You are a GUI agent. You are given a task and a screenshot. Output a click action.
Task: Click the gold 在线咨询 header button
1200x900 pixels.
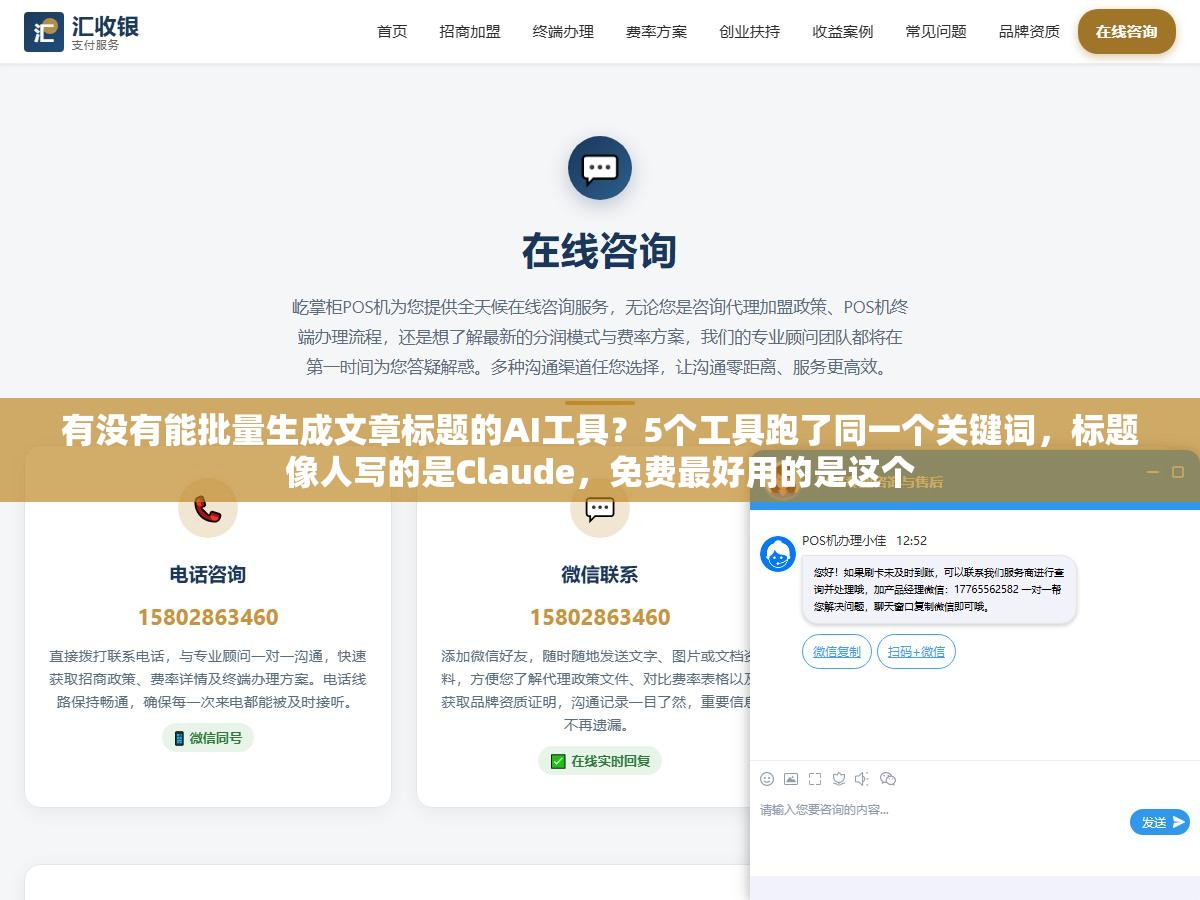pyautogui.click(x=1126, y=31)
